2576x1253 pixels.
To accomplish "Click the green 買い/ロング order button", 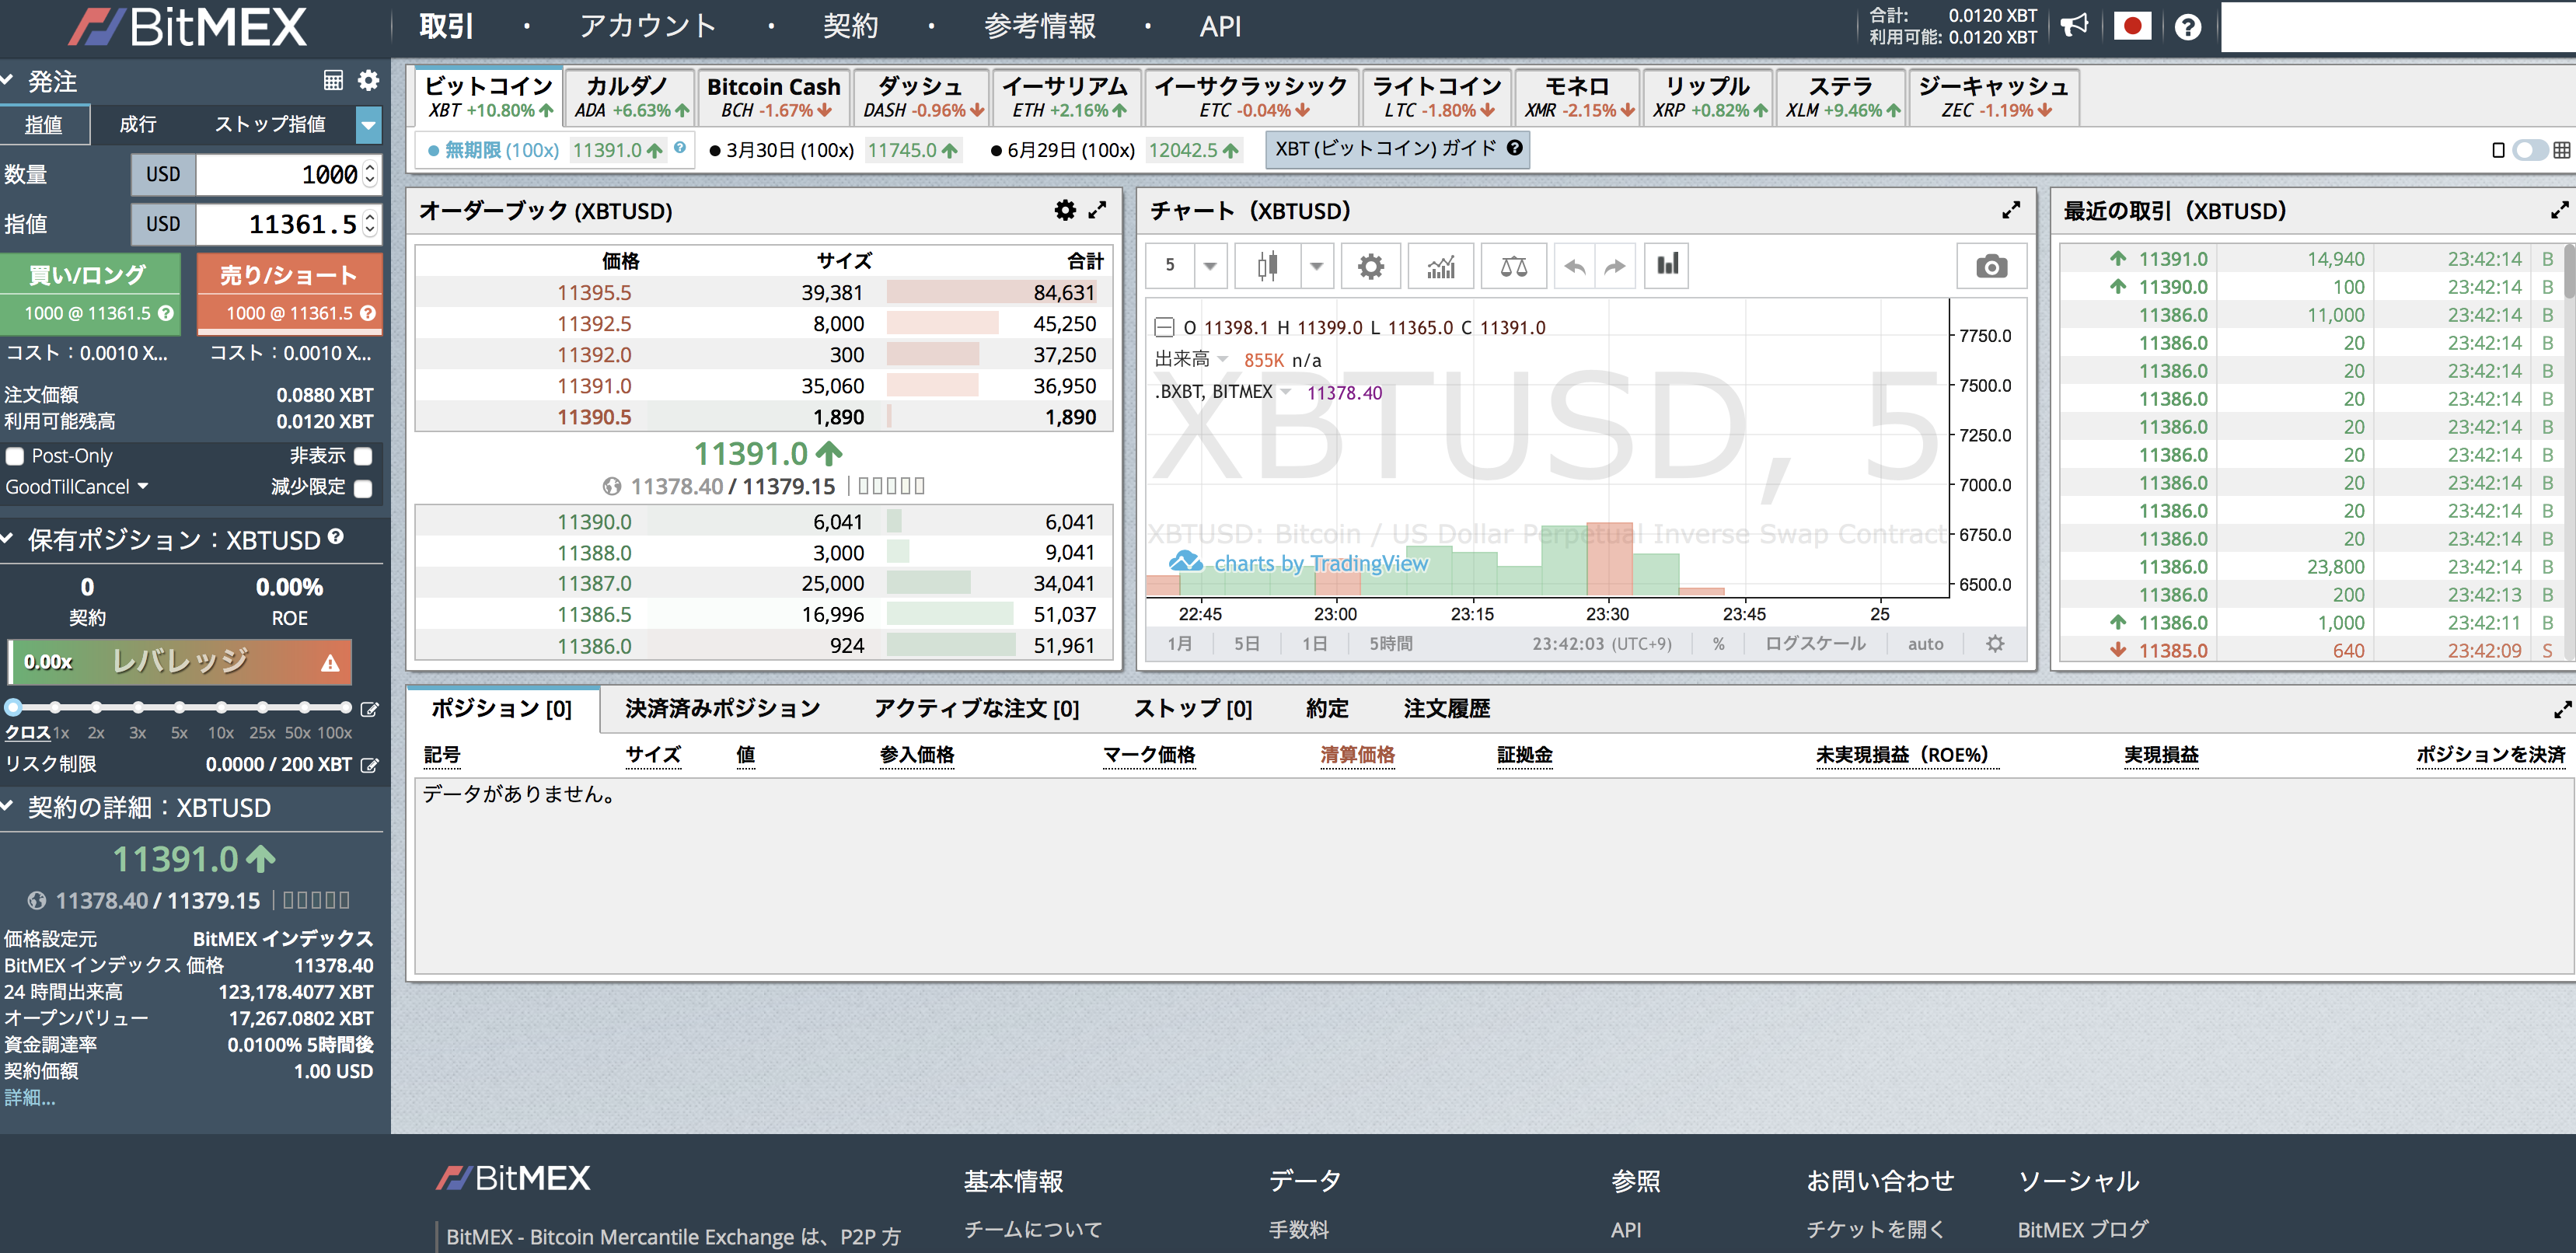I will pos(91,273).
